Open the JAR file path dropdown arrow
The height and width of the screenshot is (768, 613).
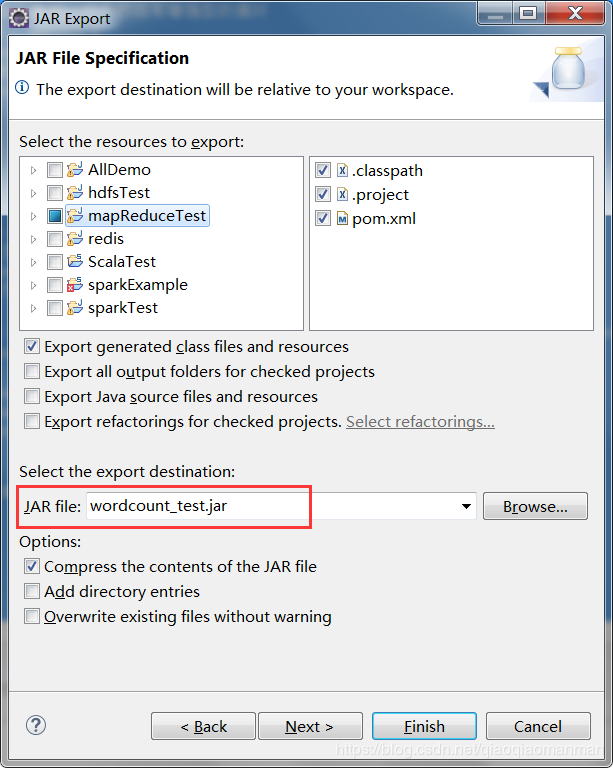click(467, 506)
